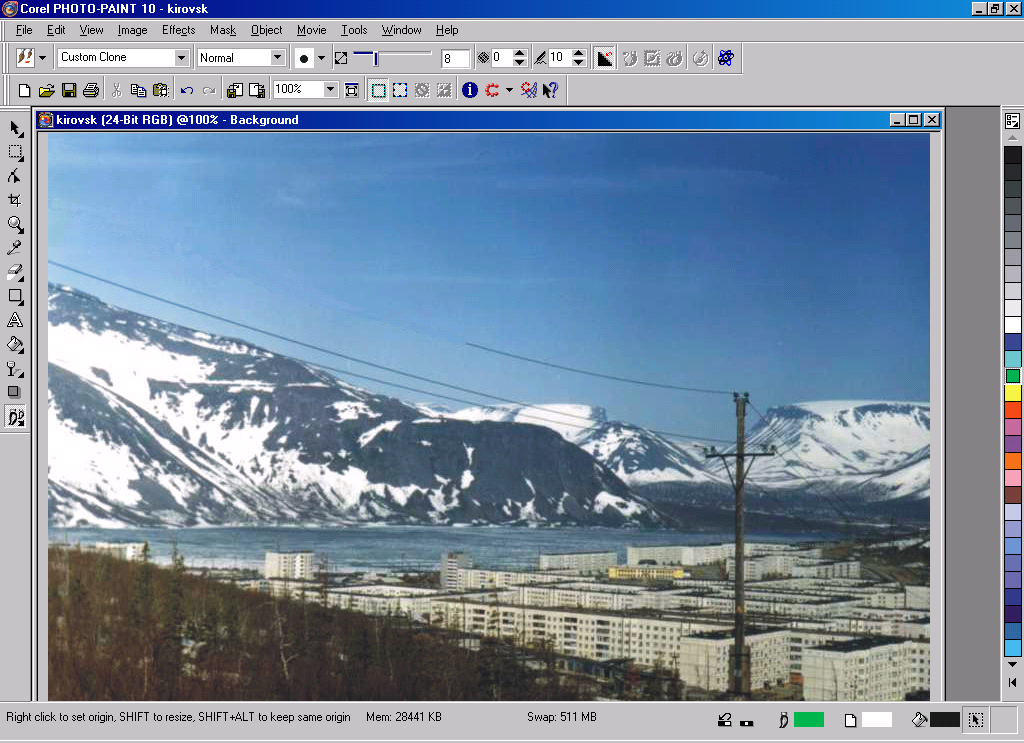Expand the application launcher dropdown arrow
Screen dimensions: 1024x743
tap(509, 90)
